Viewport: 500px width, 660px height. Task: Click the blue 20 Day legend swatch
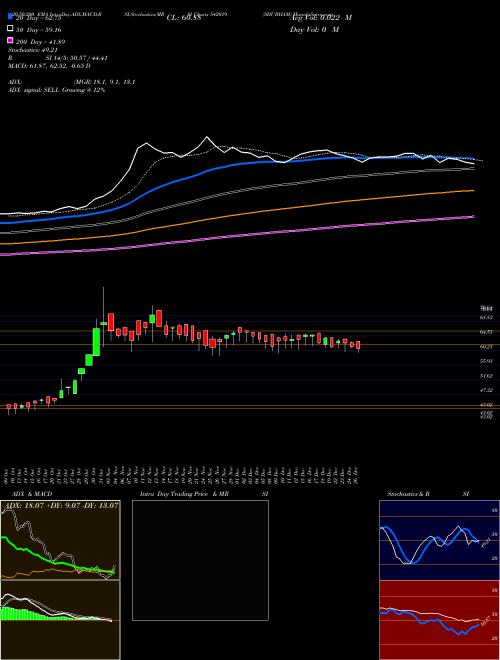pos(10,17)
